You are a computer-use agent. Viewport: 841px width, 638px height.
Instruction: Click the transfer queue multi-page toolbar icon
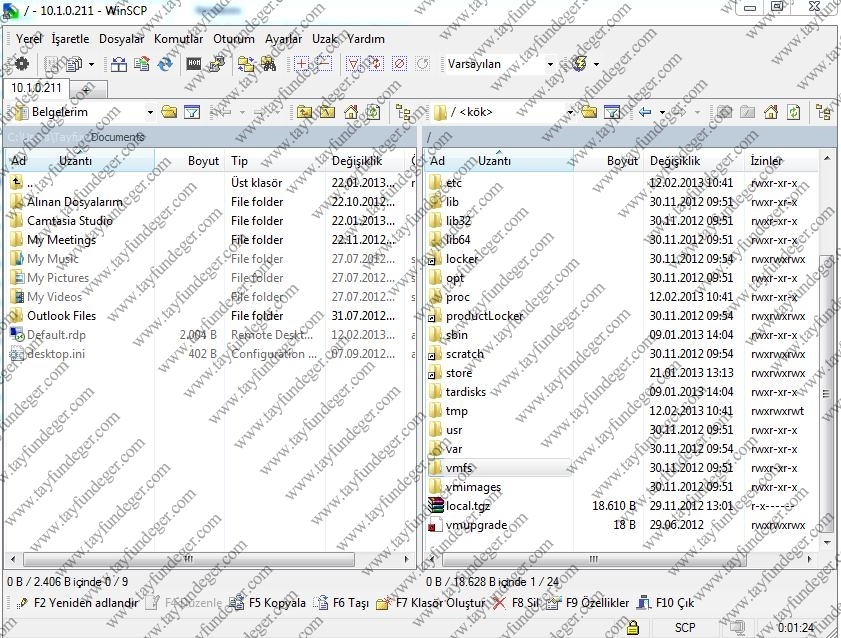74,64
